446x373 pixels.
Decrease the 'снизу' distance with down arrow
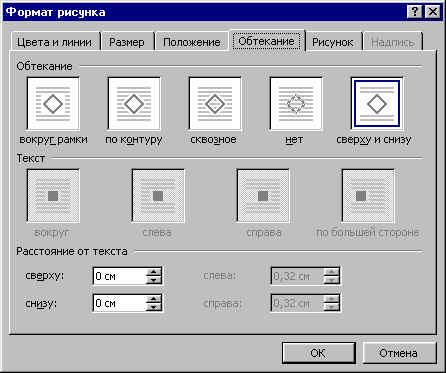tap(153, 307)
